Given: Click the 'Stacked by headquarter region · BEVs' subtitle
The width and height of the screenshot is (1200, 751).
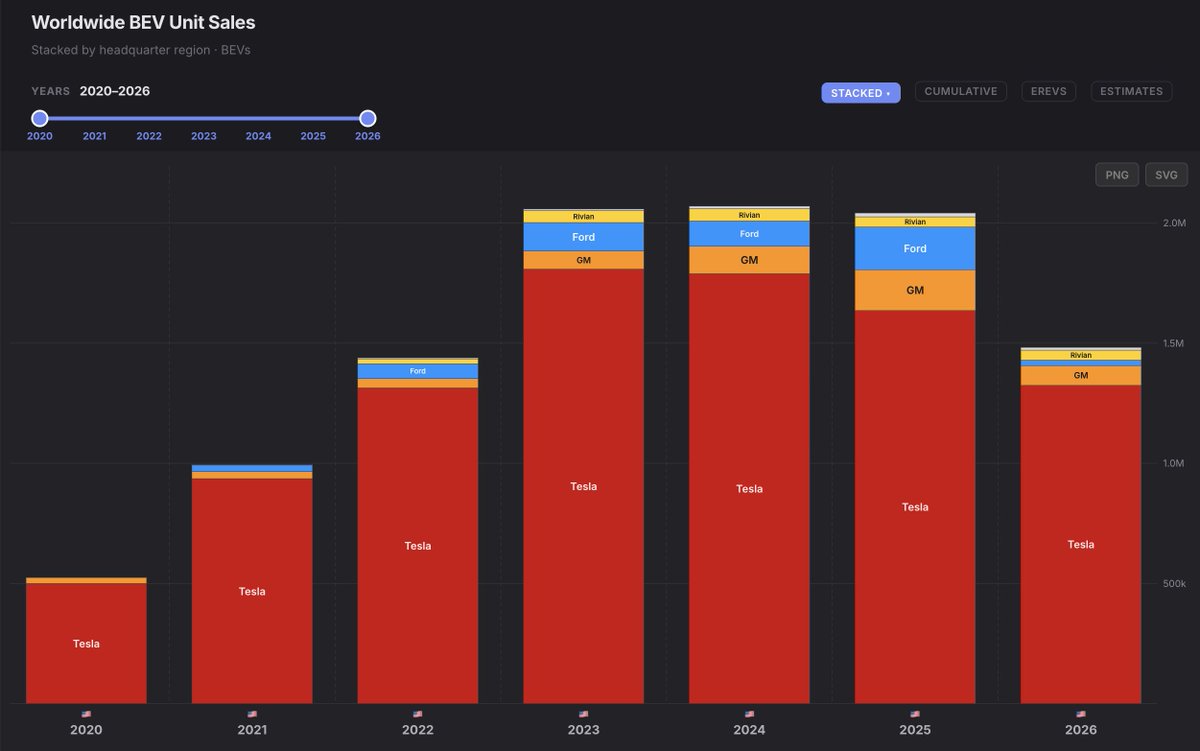Looking at the screenshot, I should (x=141, y=49).
